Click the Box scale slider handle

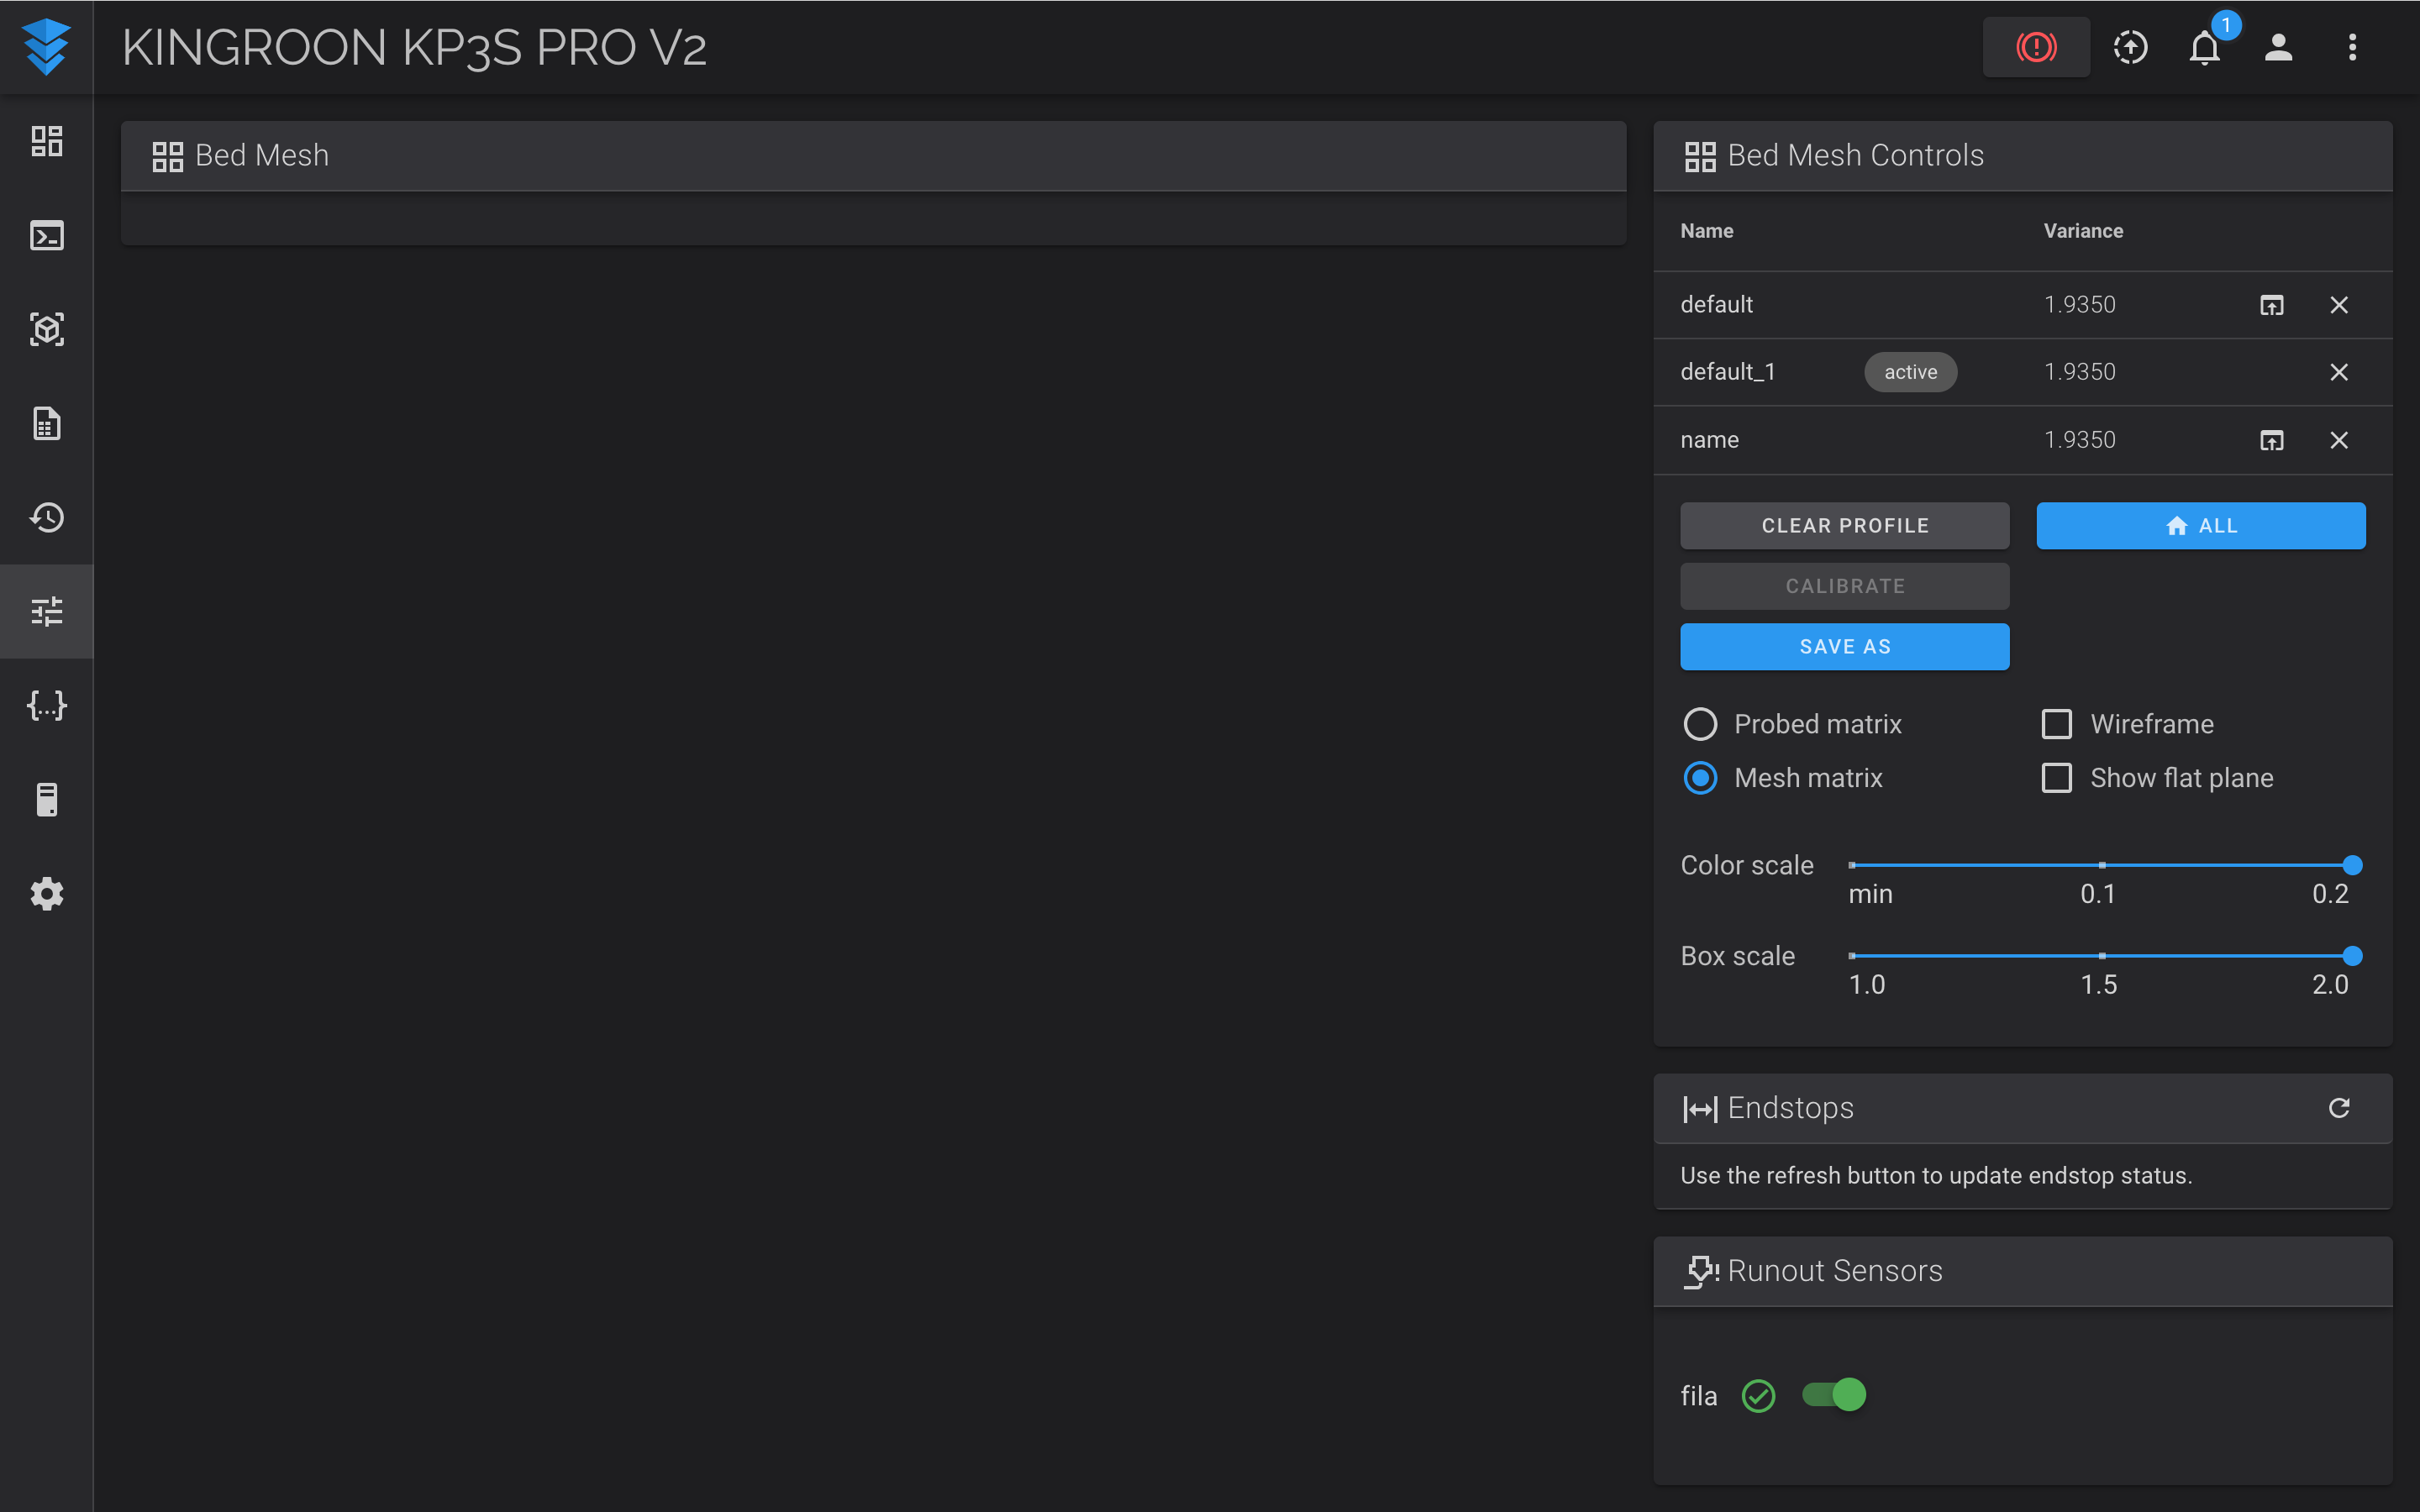pyautogui.click(x=2352, y=956)
